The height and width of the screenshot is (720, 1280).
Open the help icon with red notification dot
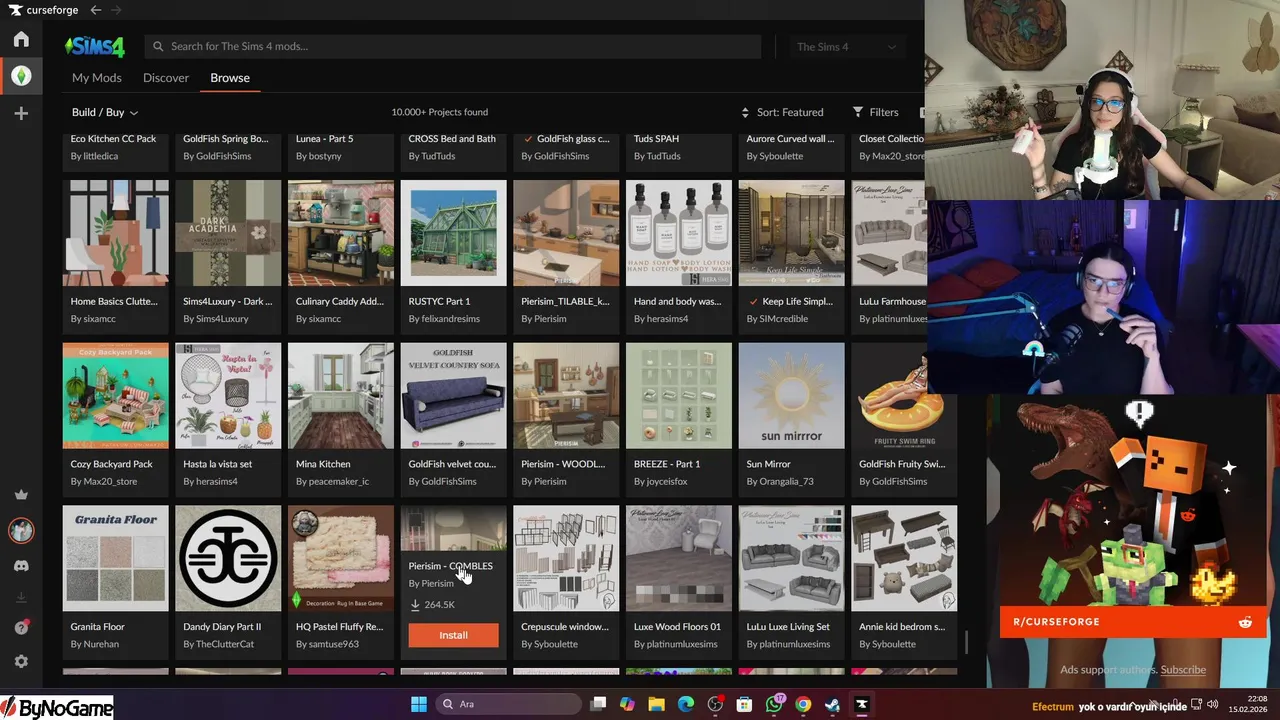pyautogui.click(x=21, y=627)
